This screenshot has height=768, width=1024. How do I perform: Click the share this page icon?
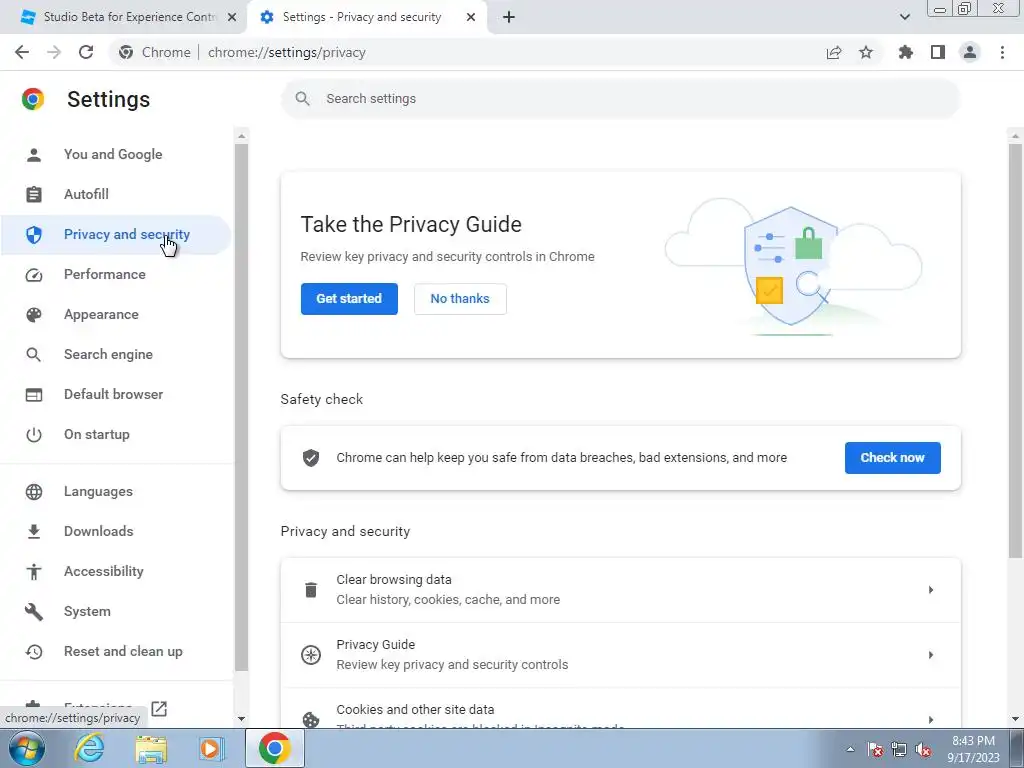tap(834, 52)
